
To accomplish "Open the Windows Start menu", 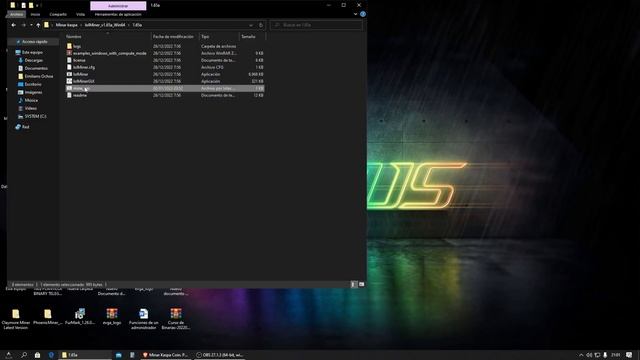I will [8, 355].
